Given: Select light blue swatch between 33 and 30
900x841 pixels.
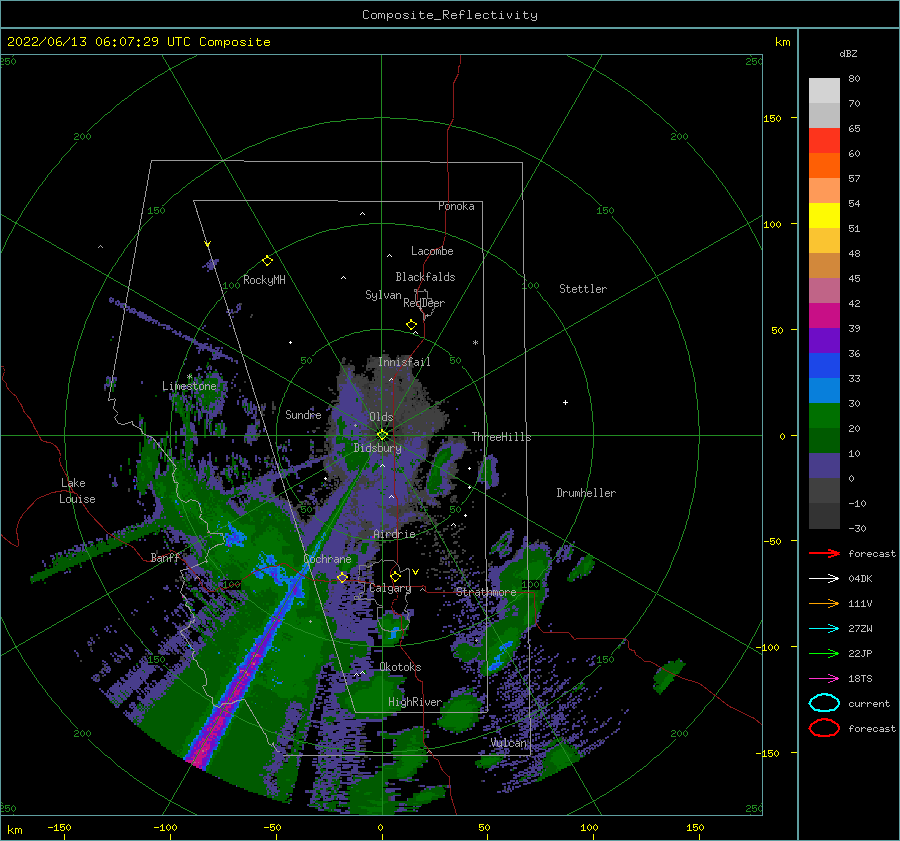Looking at the screenshot, I should [824, 390].
